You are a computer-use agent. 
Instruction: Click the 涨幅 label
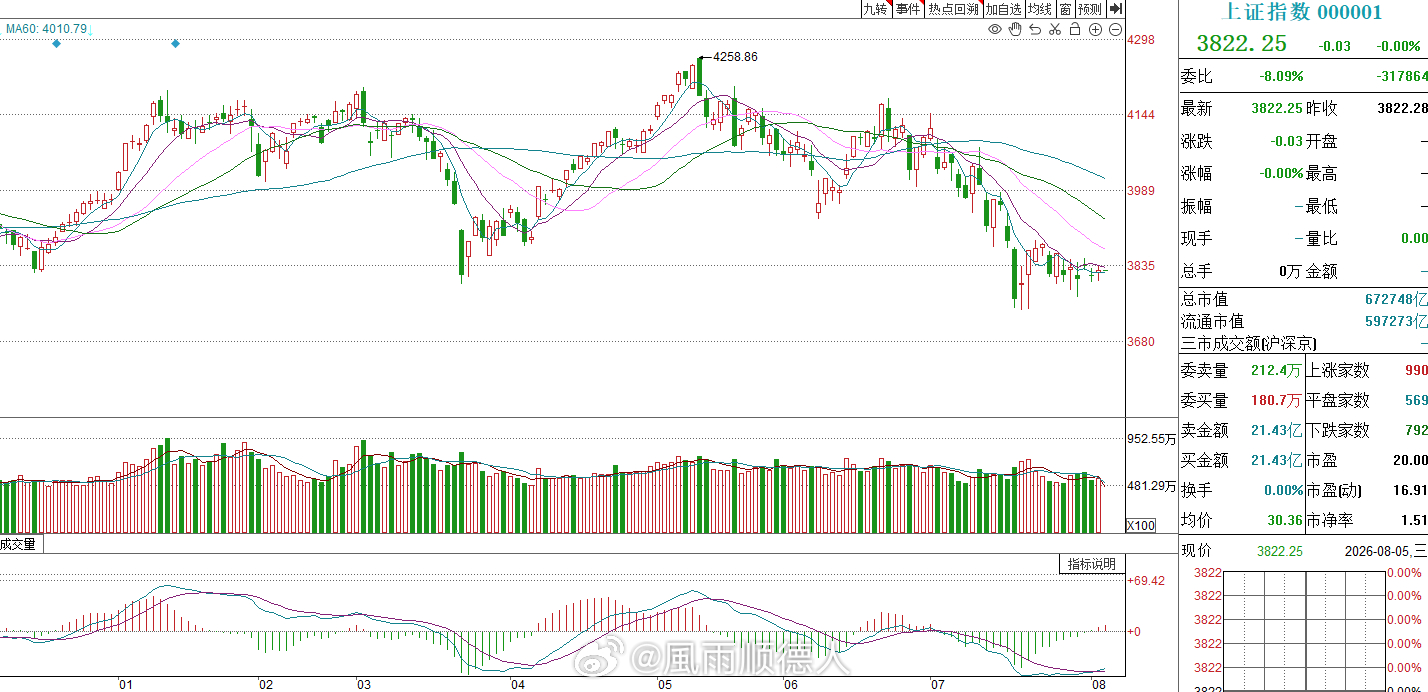point(1196,173)
